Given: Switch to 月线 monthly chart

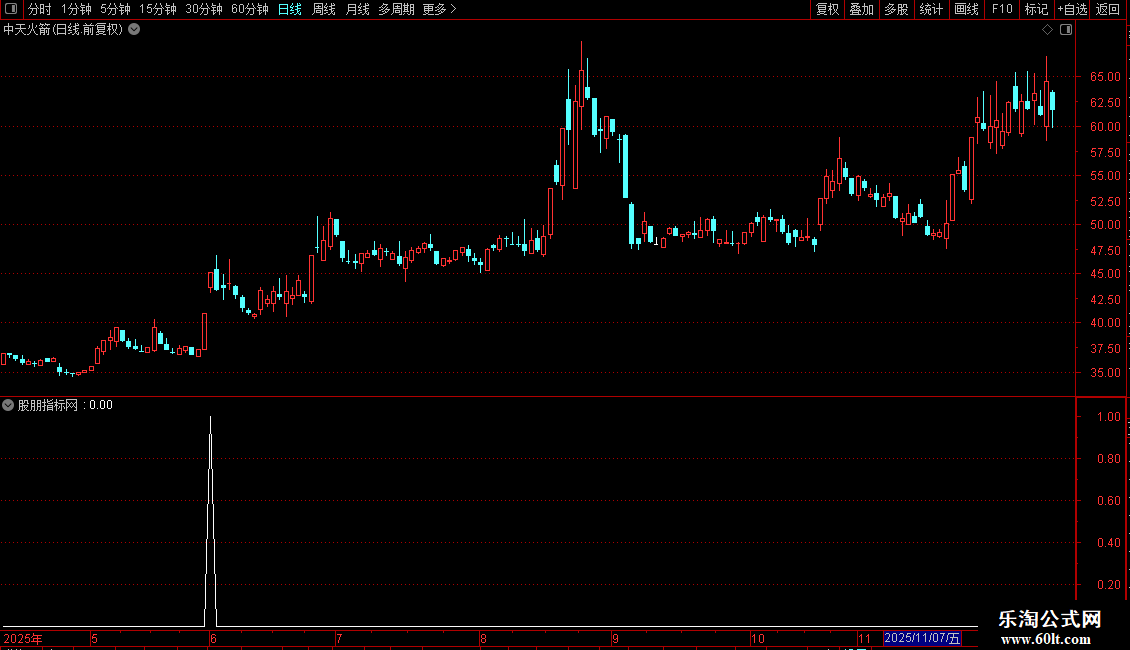Looking at the screenshot, I should [357, 9].
